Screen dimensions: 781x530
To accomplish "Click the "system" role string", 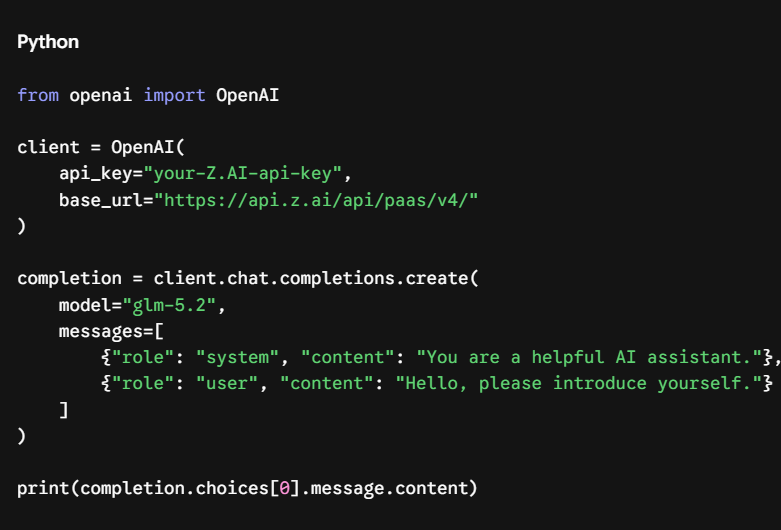I will [x=237, y=357].
